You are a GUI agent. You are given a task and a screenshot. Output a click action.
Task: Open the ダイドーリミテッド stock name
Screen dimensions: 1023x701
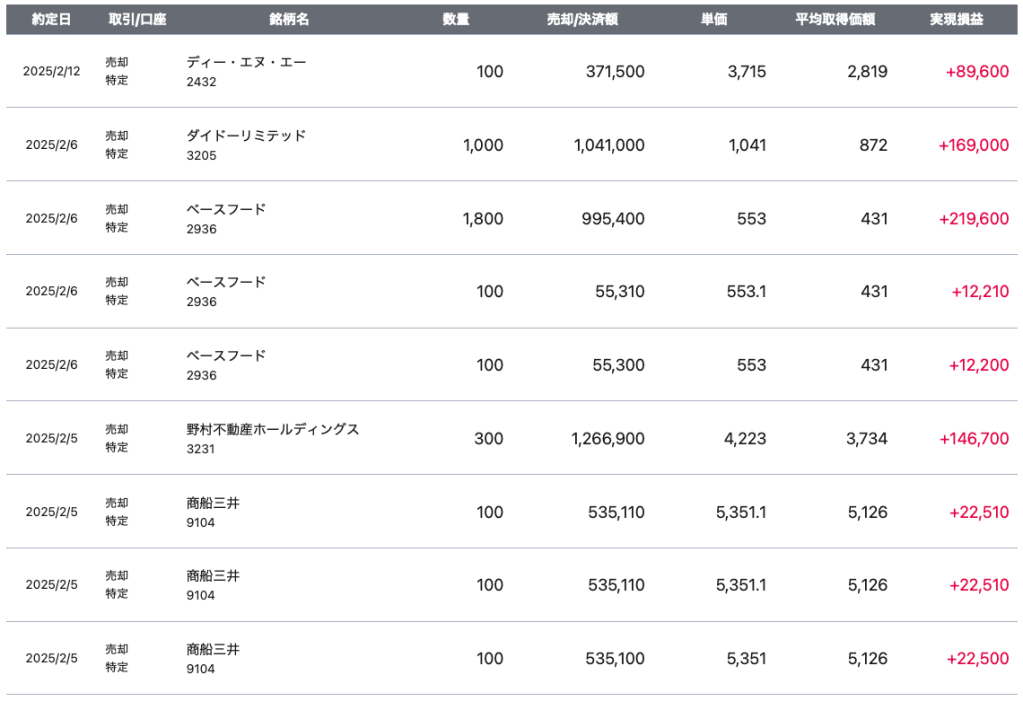coord(246,136)
